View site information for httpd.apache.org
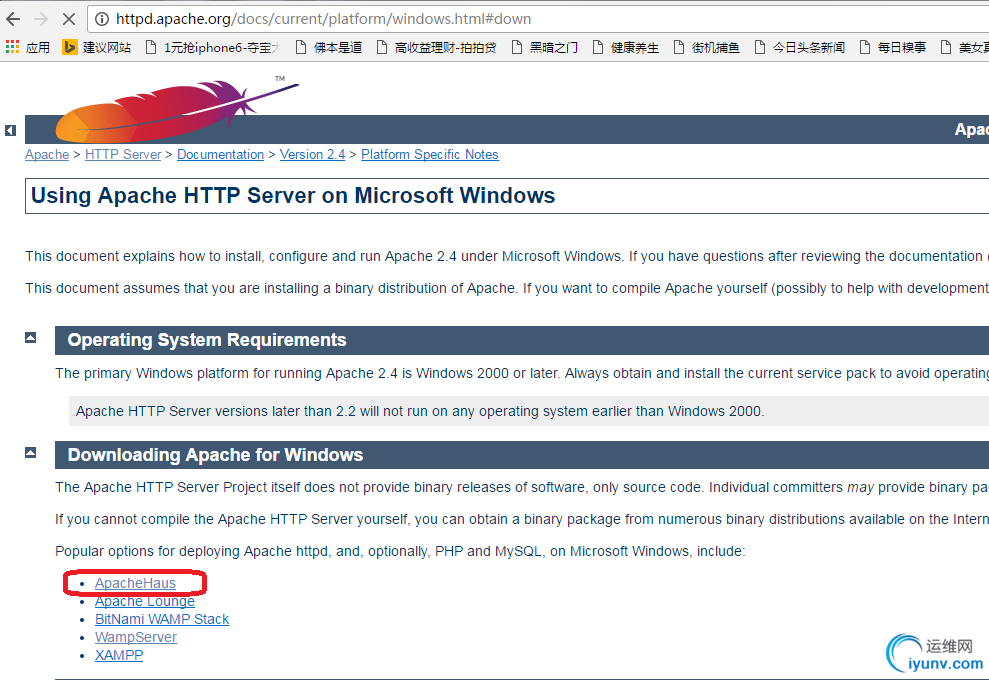This screenshot has height=680, width=989. pyautogui.click(x=101, y=19)
